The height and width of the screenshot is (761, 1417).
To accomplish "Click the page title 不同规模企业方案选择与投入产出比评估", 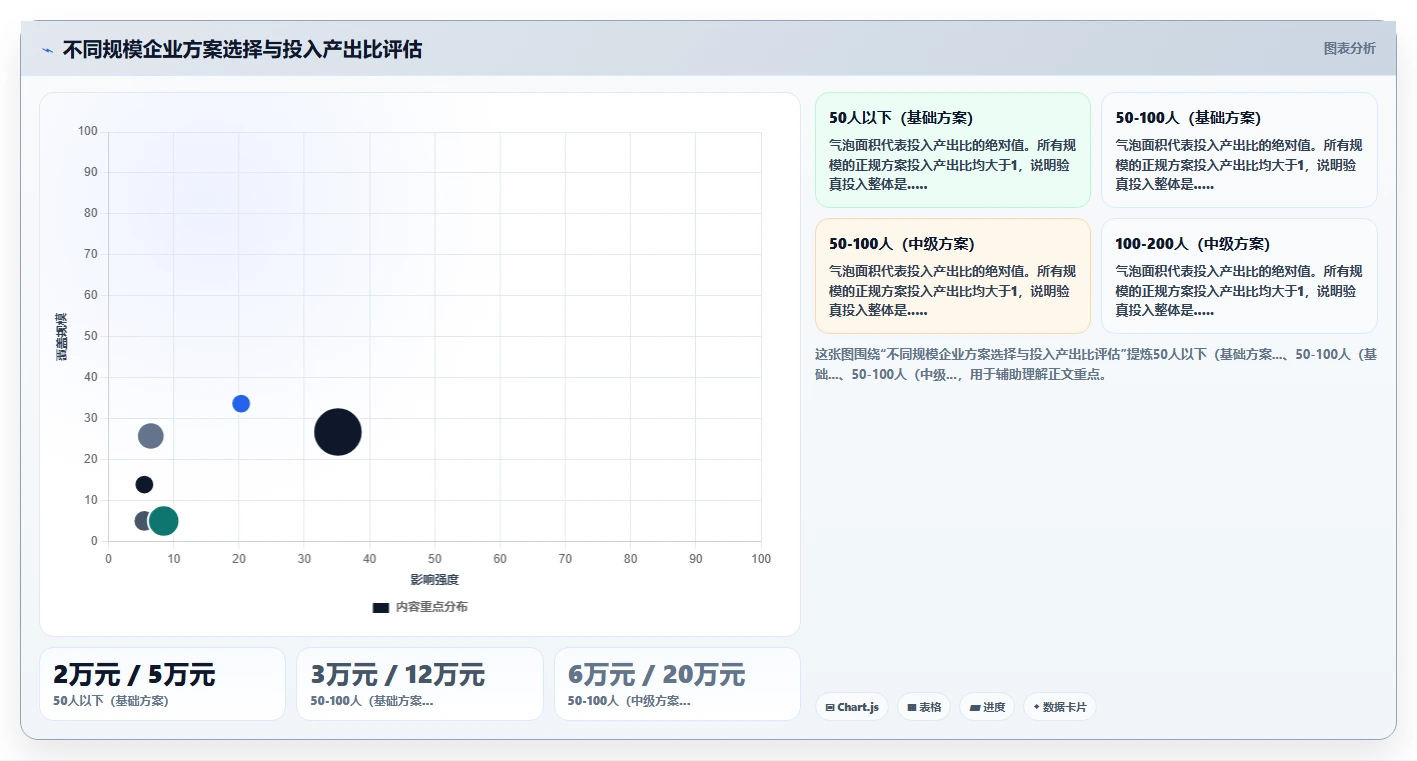I will (x=242, y=50).
